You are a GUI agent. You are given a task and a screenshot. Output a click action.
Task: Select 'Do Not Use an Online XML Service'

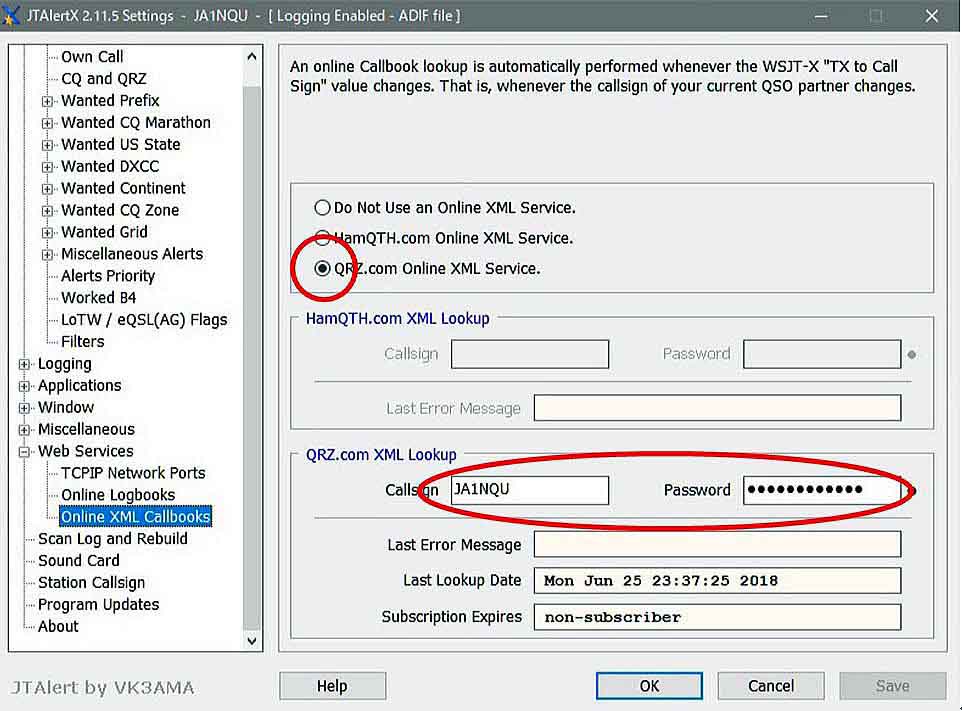pyautogui.click(x=322, y=208)
